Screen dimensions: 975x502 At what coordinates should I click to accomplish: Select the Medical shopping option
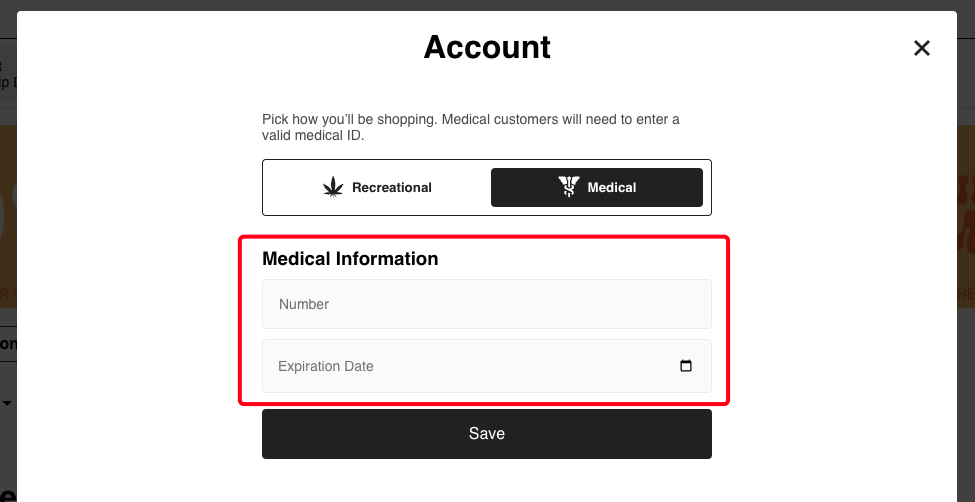pos(597,187)
